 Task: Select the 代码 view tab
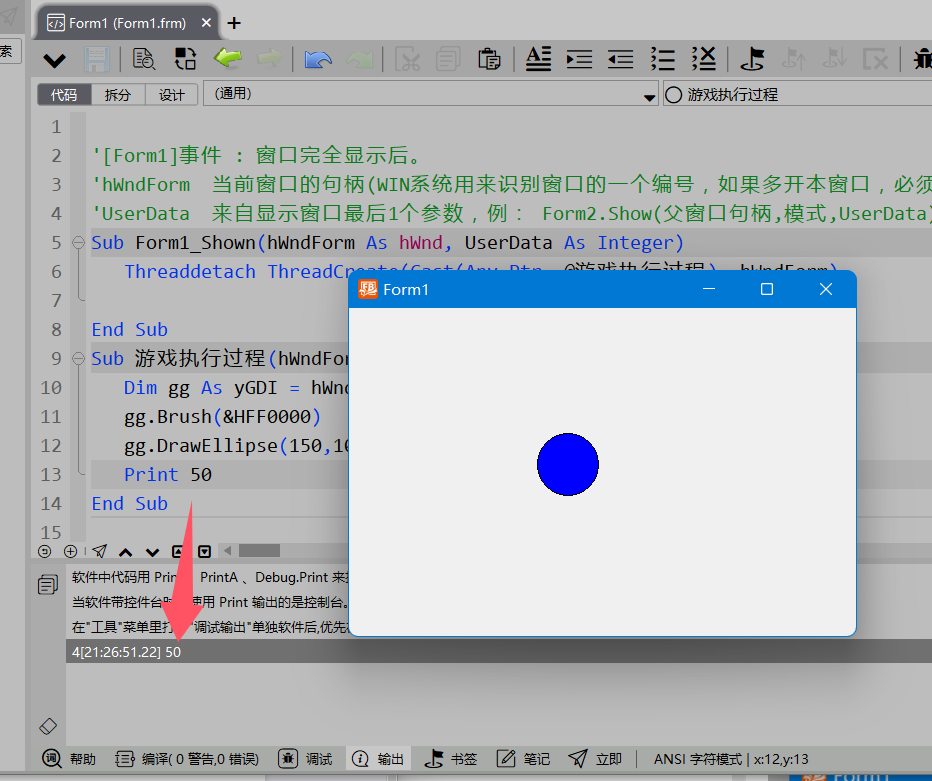tap(64, 95)
